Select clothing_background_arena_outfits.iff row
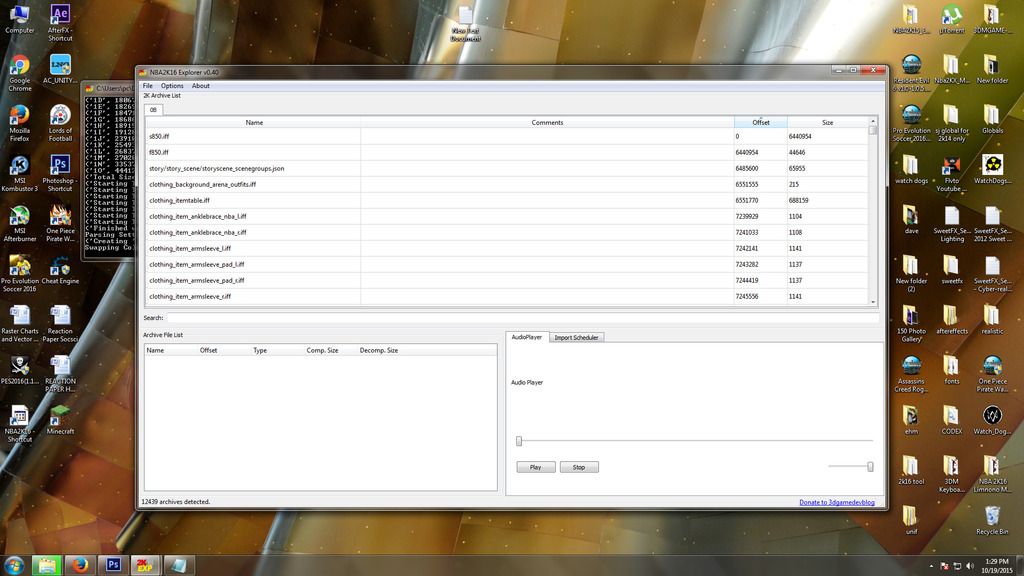The height and width of the screenshot is (576, 1024). pyautogui.click(x=507, y=184)
